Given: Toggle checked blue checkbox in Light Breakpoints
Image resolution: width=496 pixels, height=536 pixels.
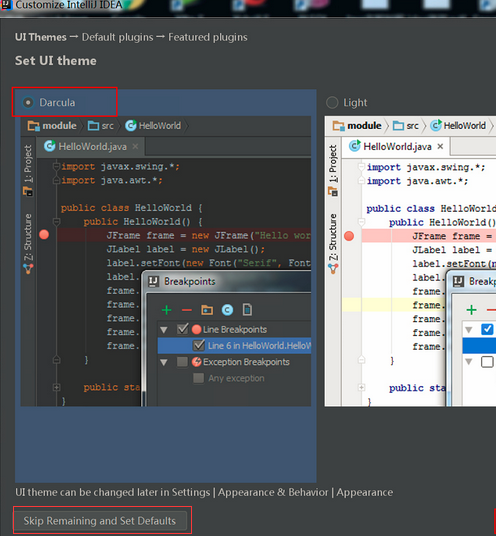Looking at the screenshot, I should (487, 330).
